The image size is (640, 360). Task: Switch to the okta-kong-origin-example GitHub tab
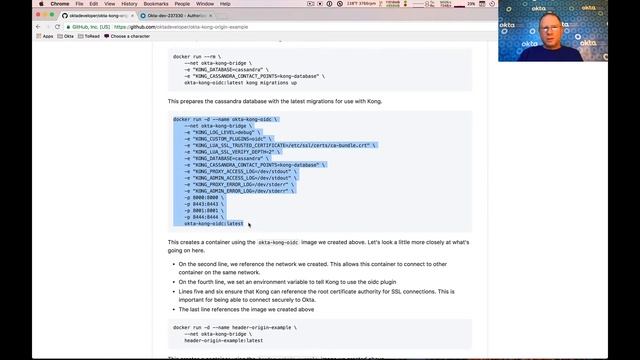tap(98, 16)
